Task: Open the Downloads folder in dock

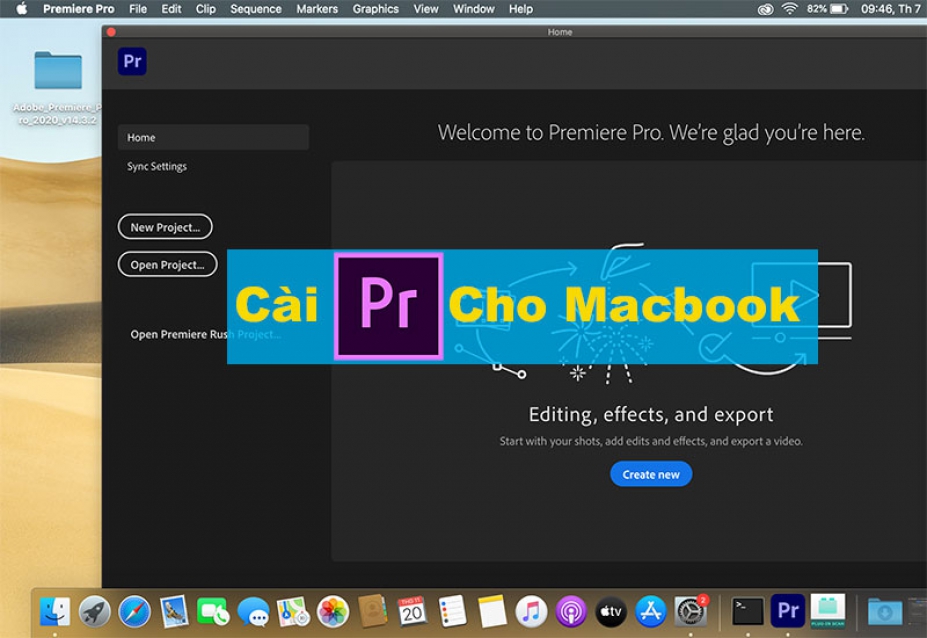Action: pos(884,611)
